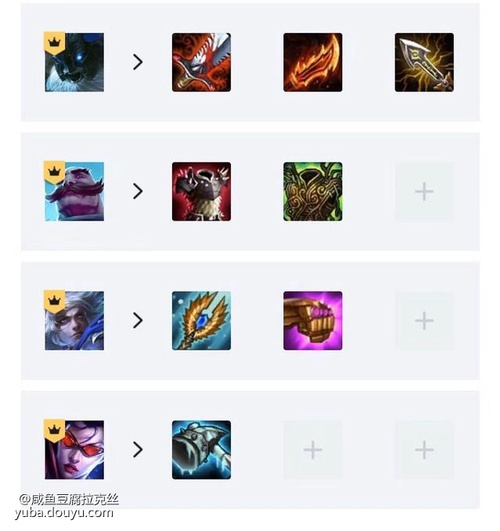Add third item for white-haired champion
Image resolution: width=500 pixels, height=531 pixels.
[424, 321]
